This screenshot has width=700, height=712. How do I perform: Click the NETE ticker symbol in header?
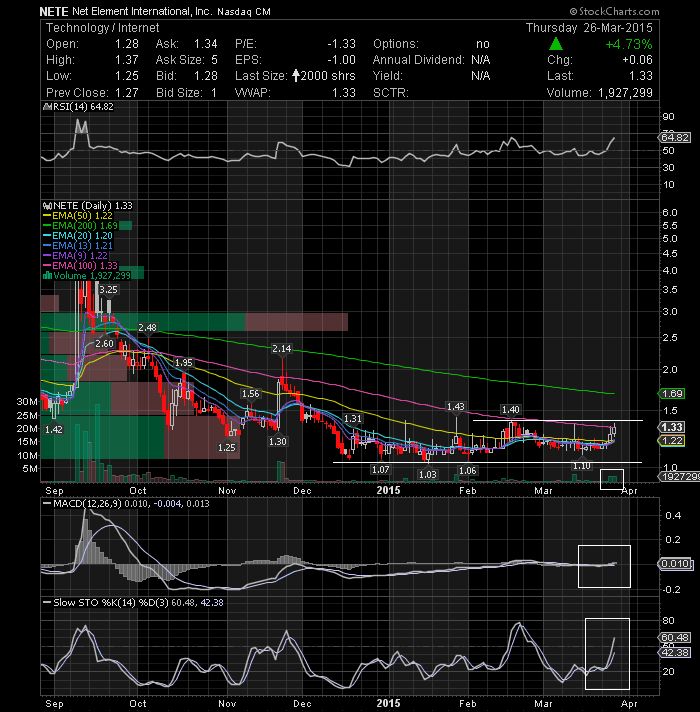(54, 12)
